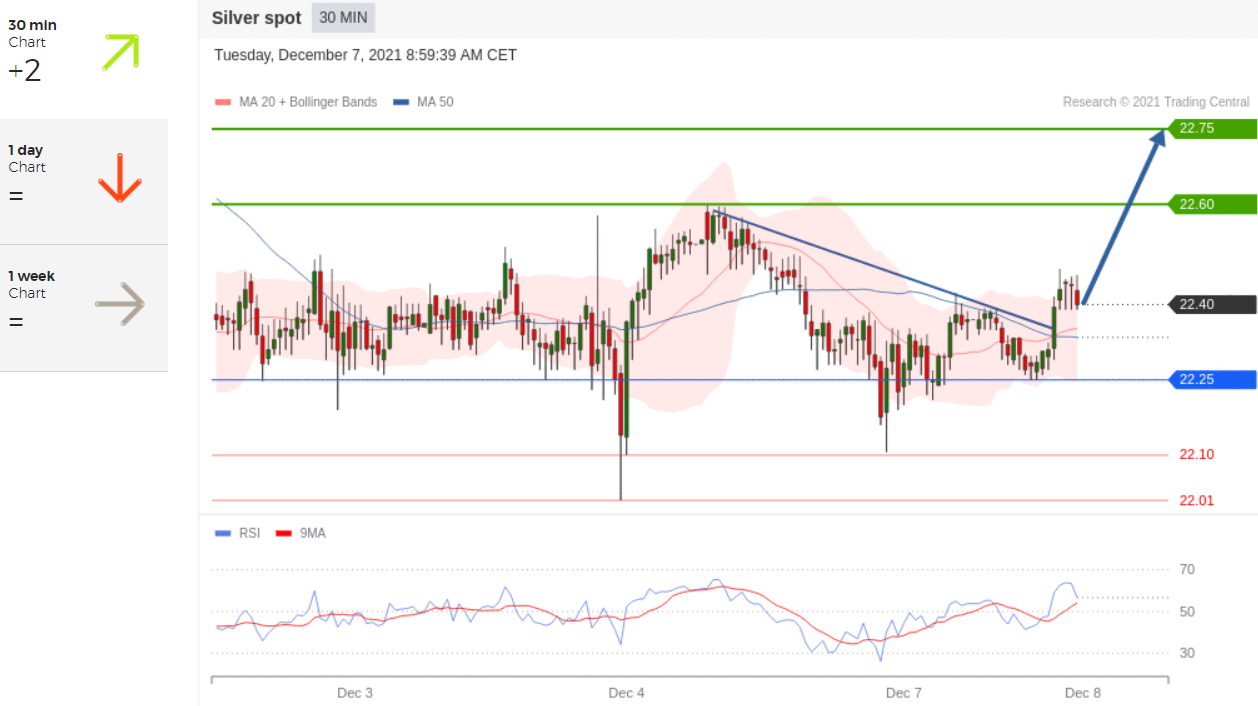
Task: Click the Dec 8 axis label
Action: (x=1082, y=693)
